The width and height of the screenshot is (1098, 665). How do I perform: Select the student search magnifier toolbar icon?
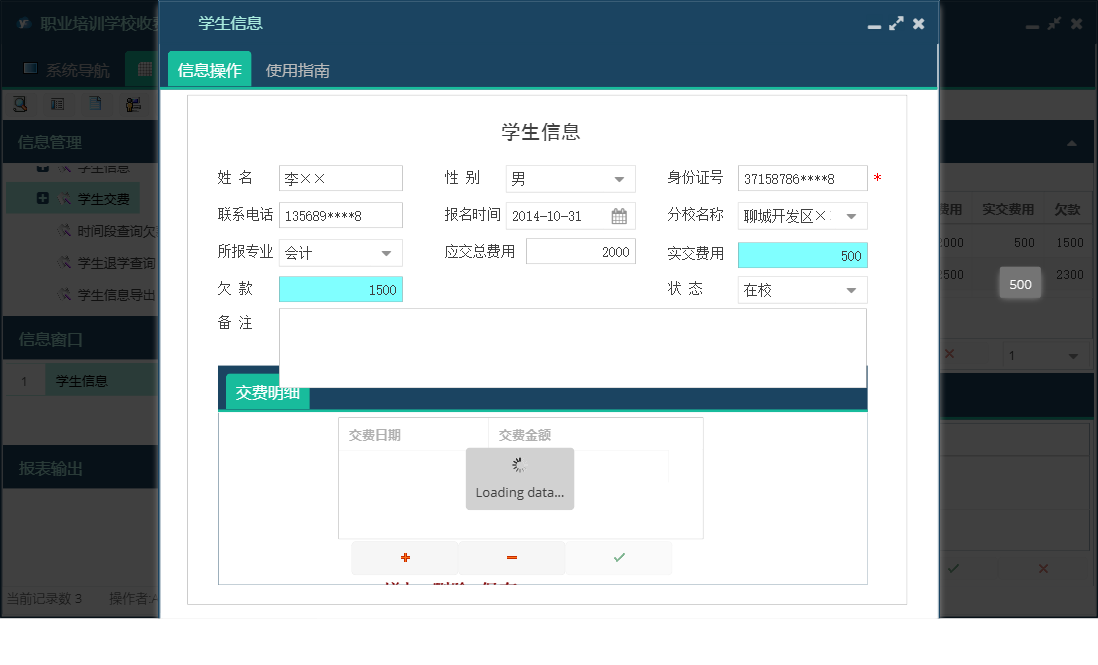pos(19,103)
